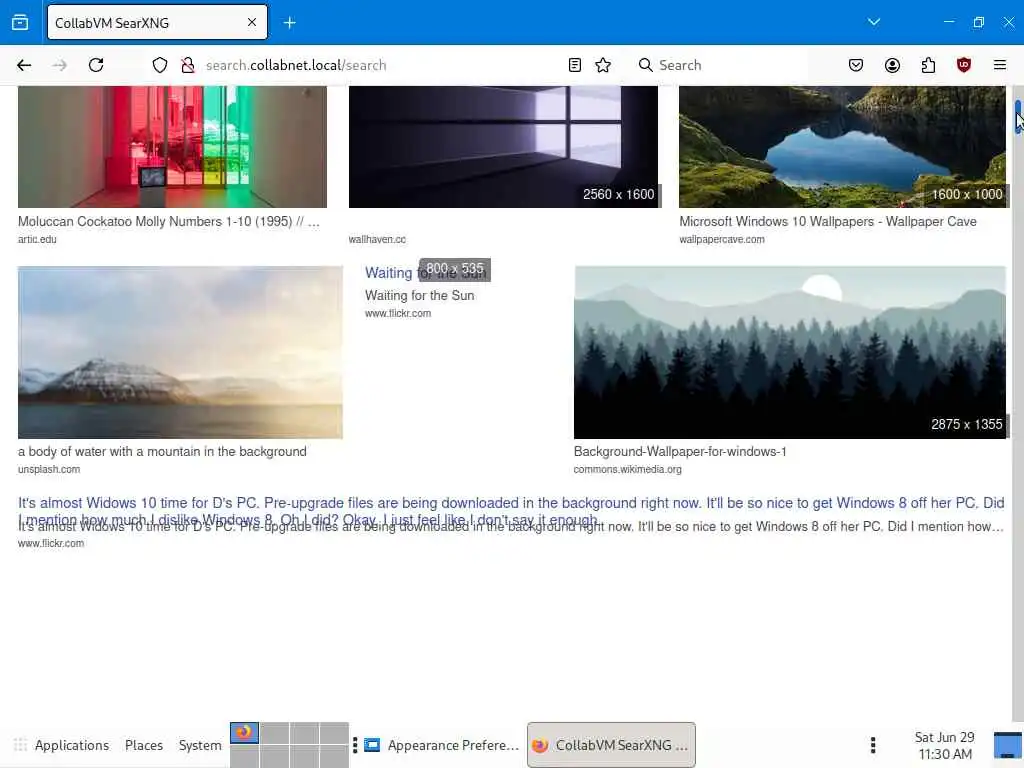The height and width of the screenshot is (768, 1024).
Task: Bookmark this page with the star icon
Action: click(603, 65)
